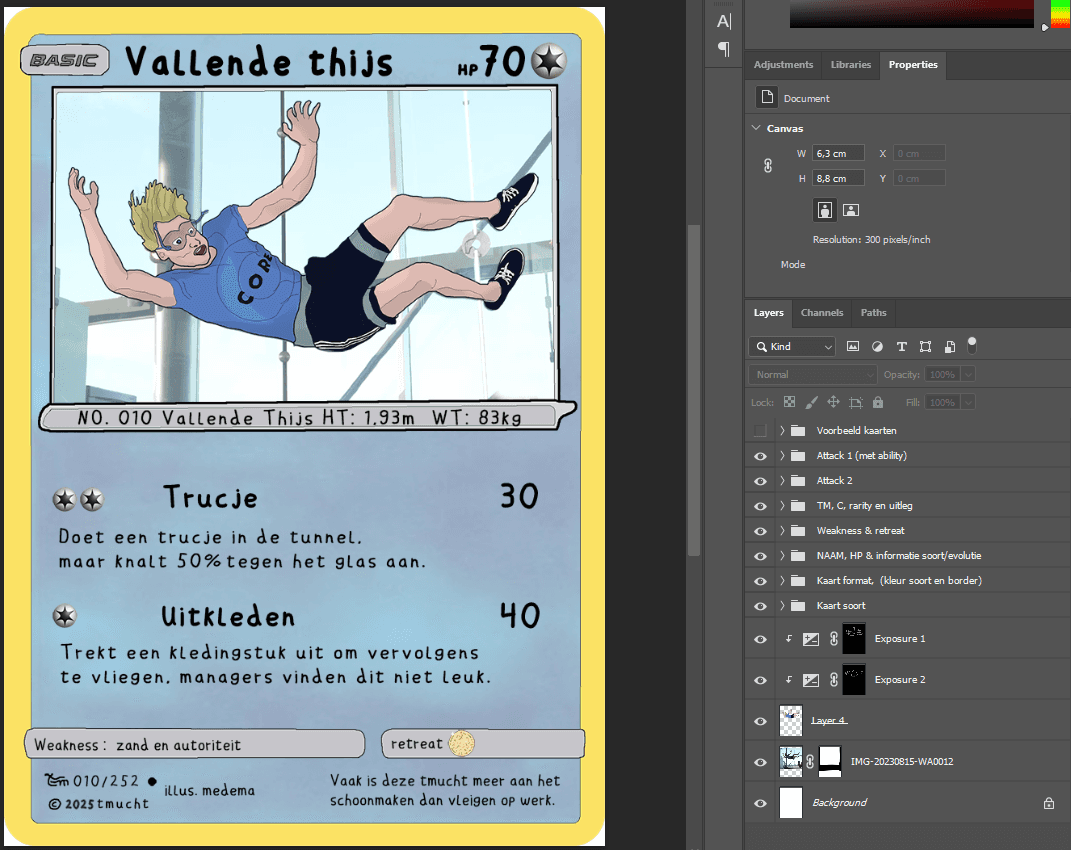This screenshot has height=850, width=1071.
Task: Switch to the Libraries tab
Action: 851,64
